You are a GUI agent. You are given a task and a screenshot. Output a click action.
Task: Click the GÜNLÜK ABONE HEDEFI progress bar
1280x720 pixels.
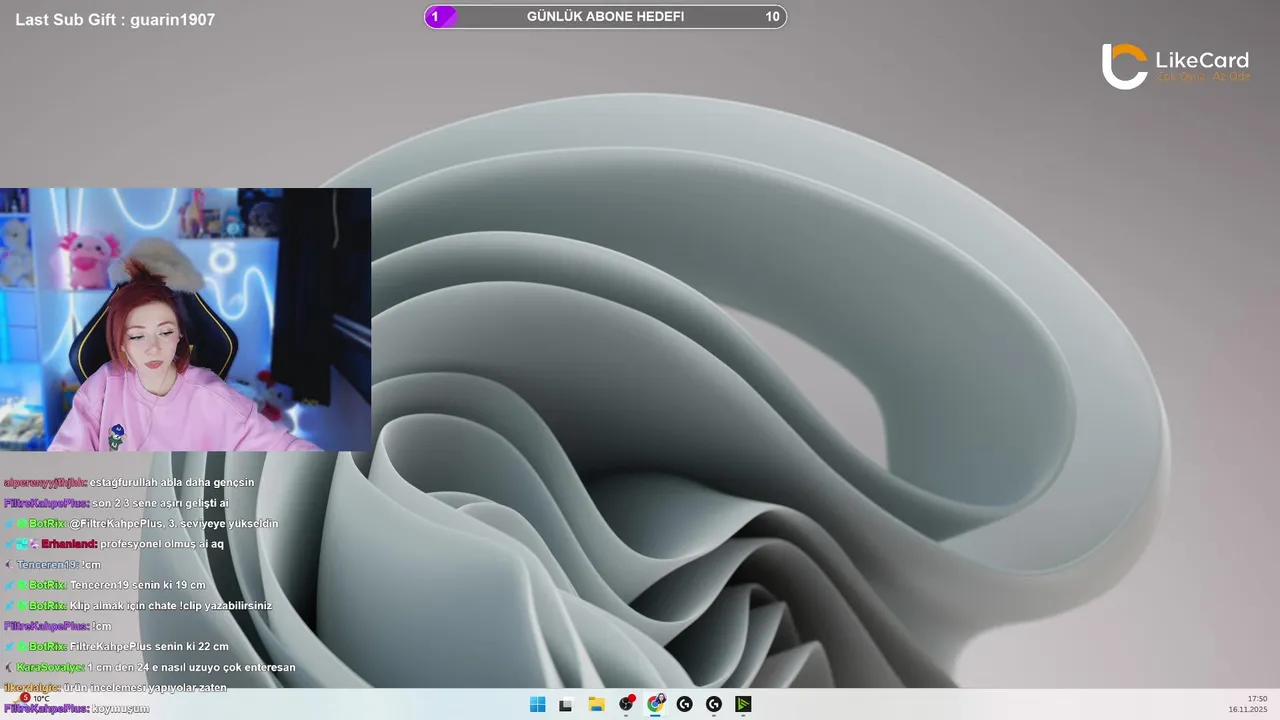point(605,16)
